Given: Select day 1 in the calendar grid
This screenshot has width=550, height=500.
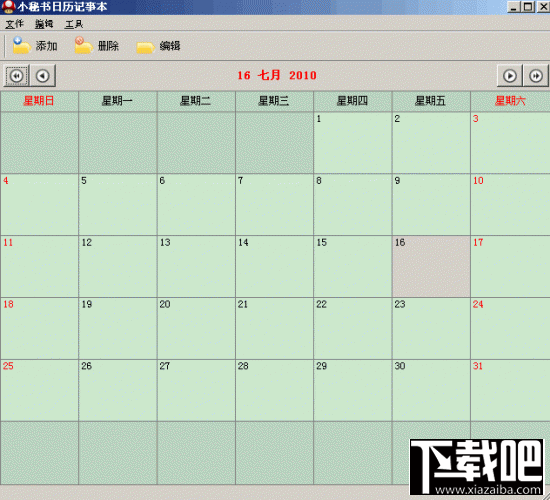Looking at the screenshot, I should [353, 143].
